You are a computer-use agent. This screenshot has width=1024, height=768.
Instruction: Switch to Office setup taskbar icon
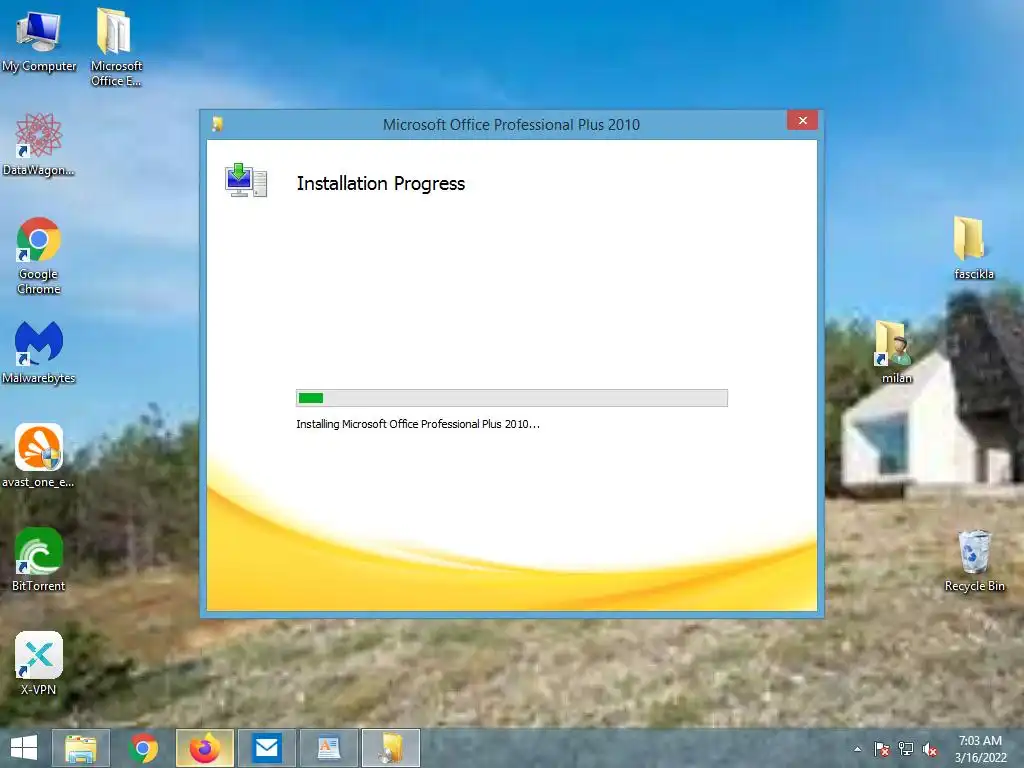pyautogui.click(x=391, y=748)
